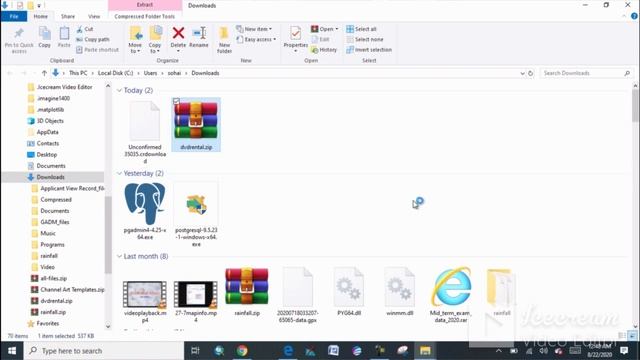This screenshot has width=640, height=360.
Task: Select the pgadmin4 elephant installer file
Action: pyautogui.click(x=145, y=211)
